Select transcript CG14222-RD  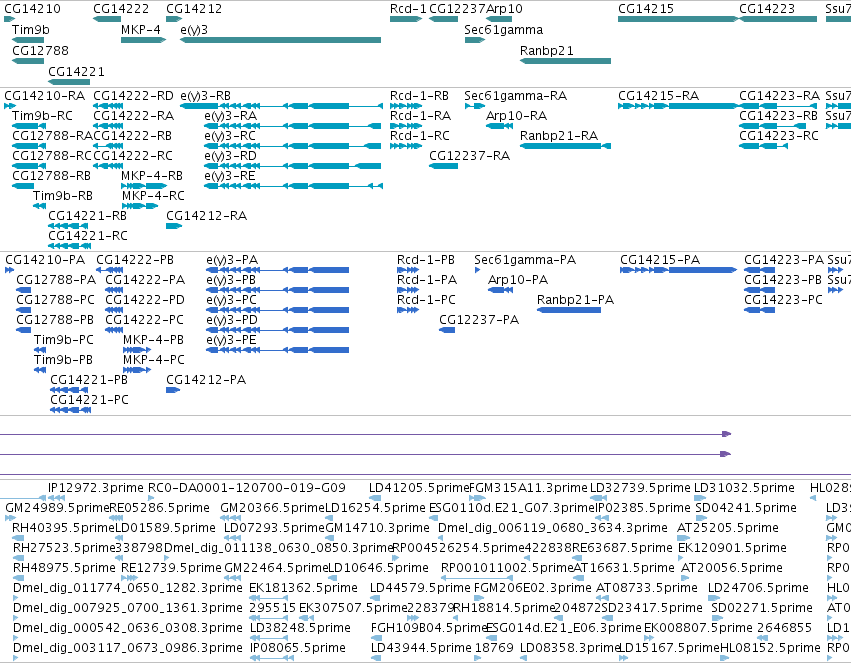[108, 106]
